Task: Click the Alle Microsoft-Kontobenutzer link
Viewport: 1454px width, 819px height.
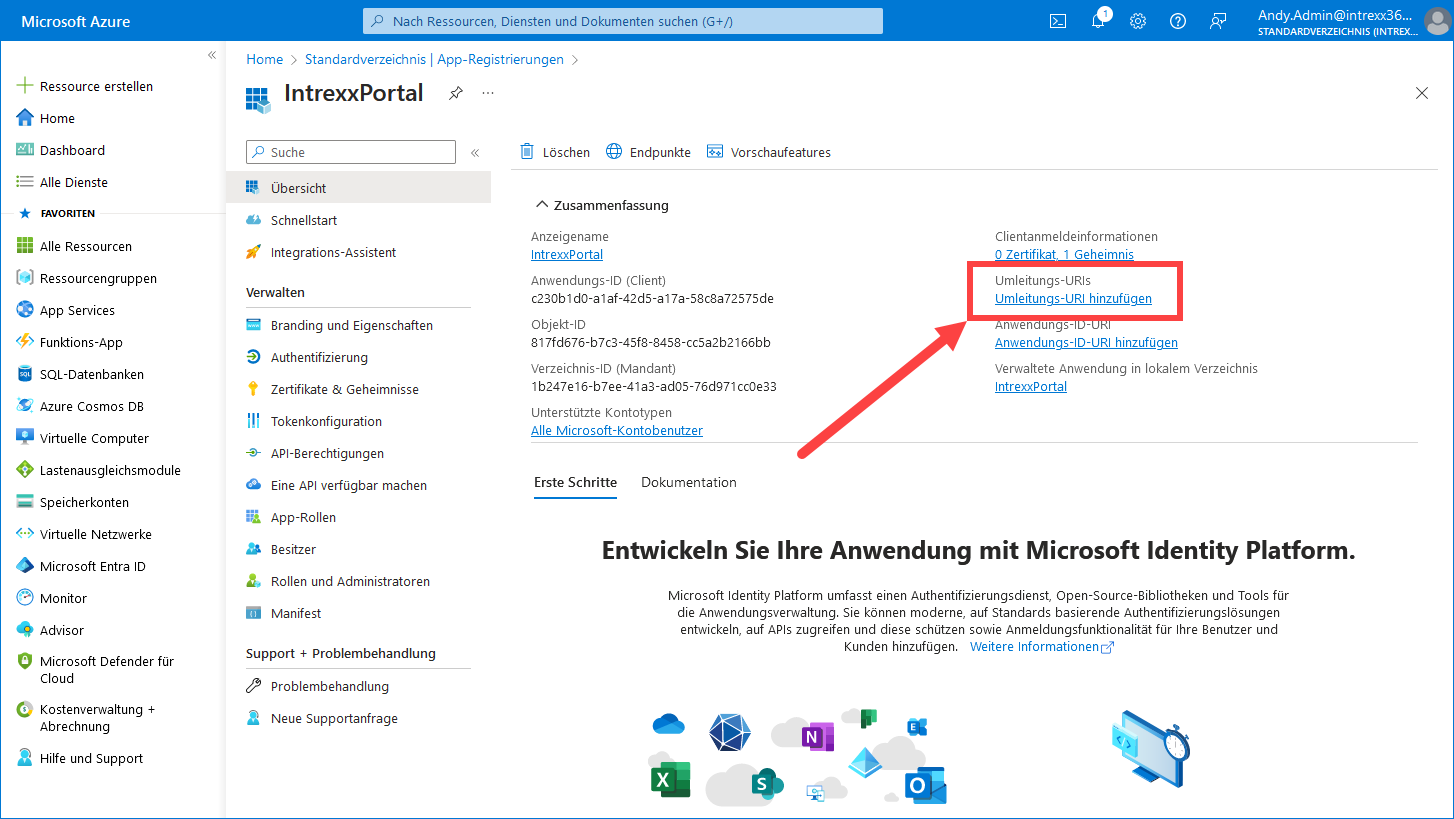Action: 617,430
